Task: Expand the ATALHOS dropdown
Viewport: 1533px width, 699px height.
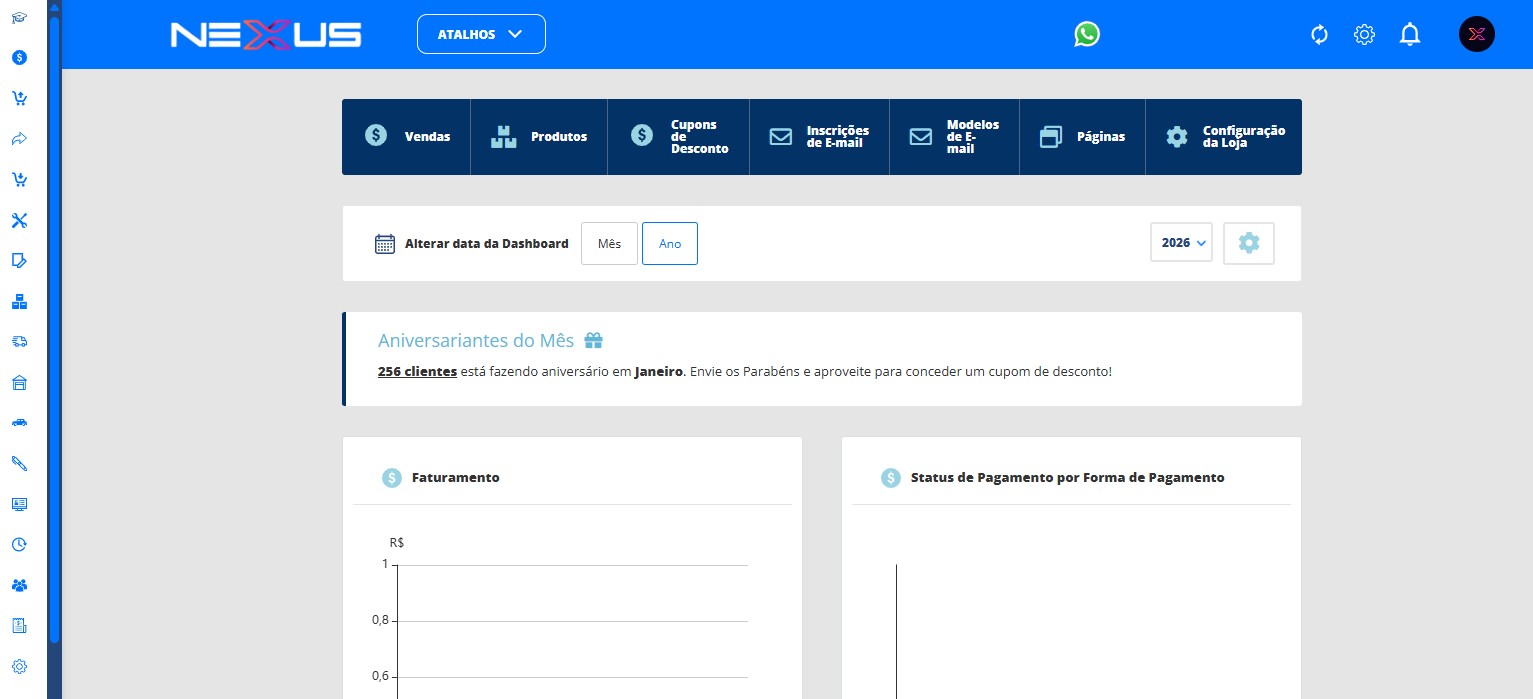Action: pyautogui.click(x=481, y=34)
